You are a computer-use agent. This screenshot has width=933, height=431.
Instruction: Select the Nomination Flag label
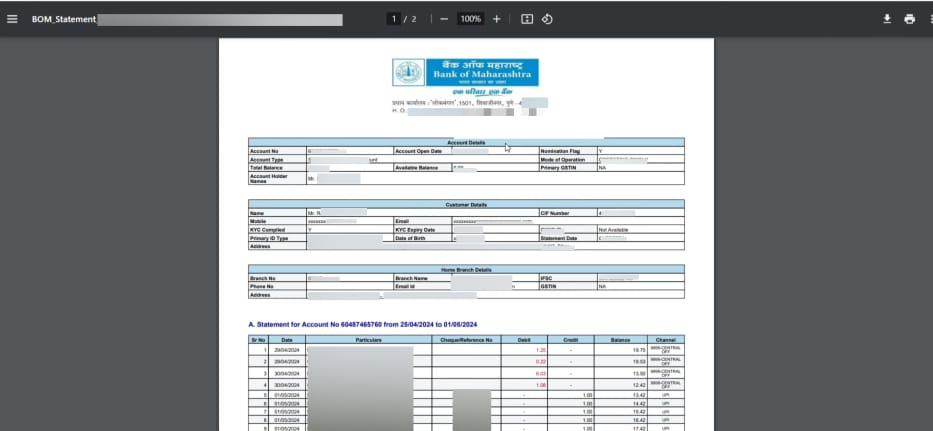(x=560, y=151)
